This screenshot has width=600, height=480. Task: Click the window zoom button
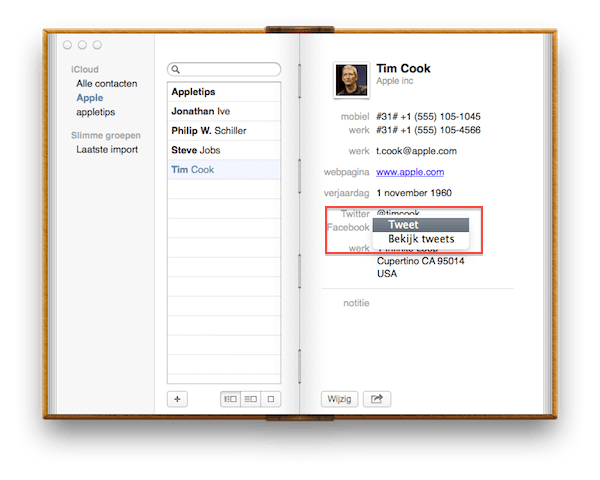coord(97,45)
